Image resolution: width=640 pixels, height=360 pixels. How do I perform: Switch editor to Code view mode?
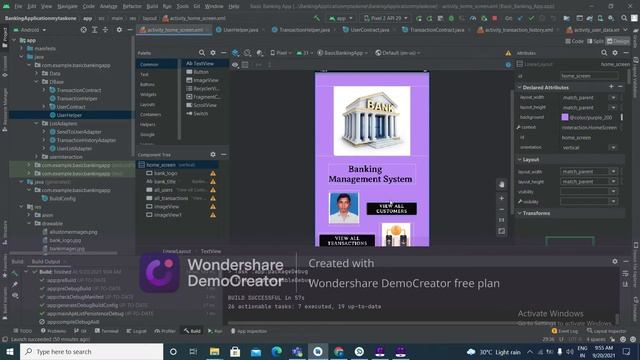pyautogui.click(x=575, y=41)
